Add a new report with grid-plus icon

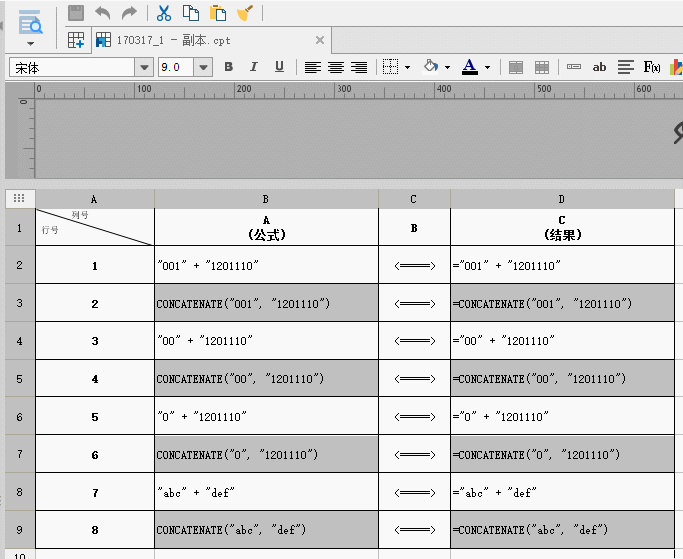pyautogui.click(x=76, y=40)
